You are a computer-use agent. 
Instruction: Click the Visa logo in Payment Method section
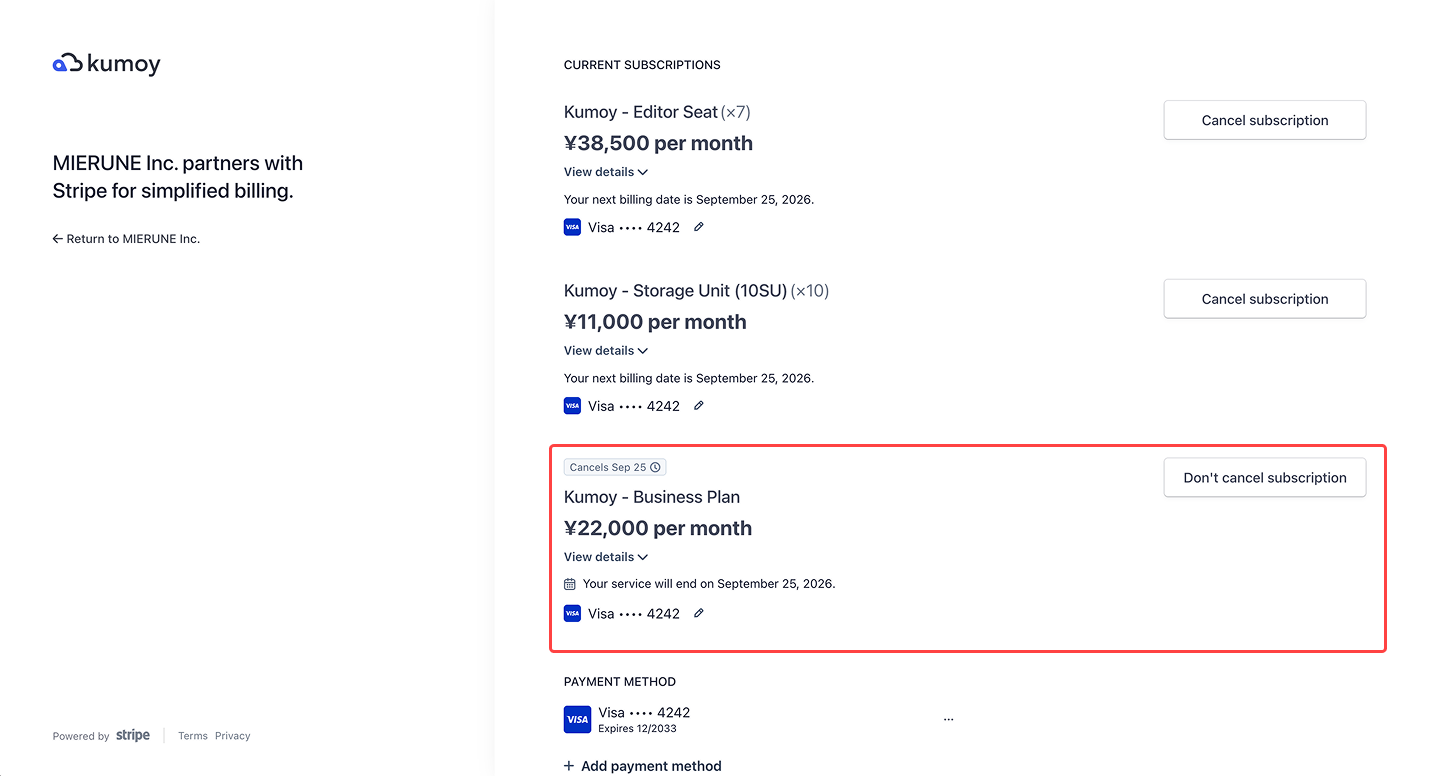click(x=577, y=719)
